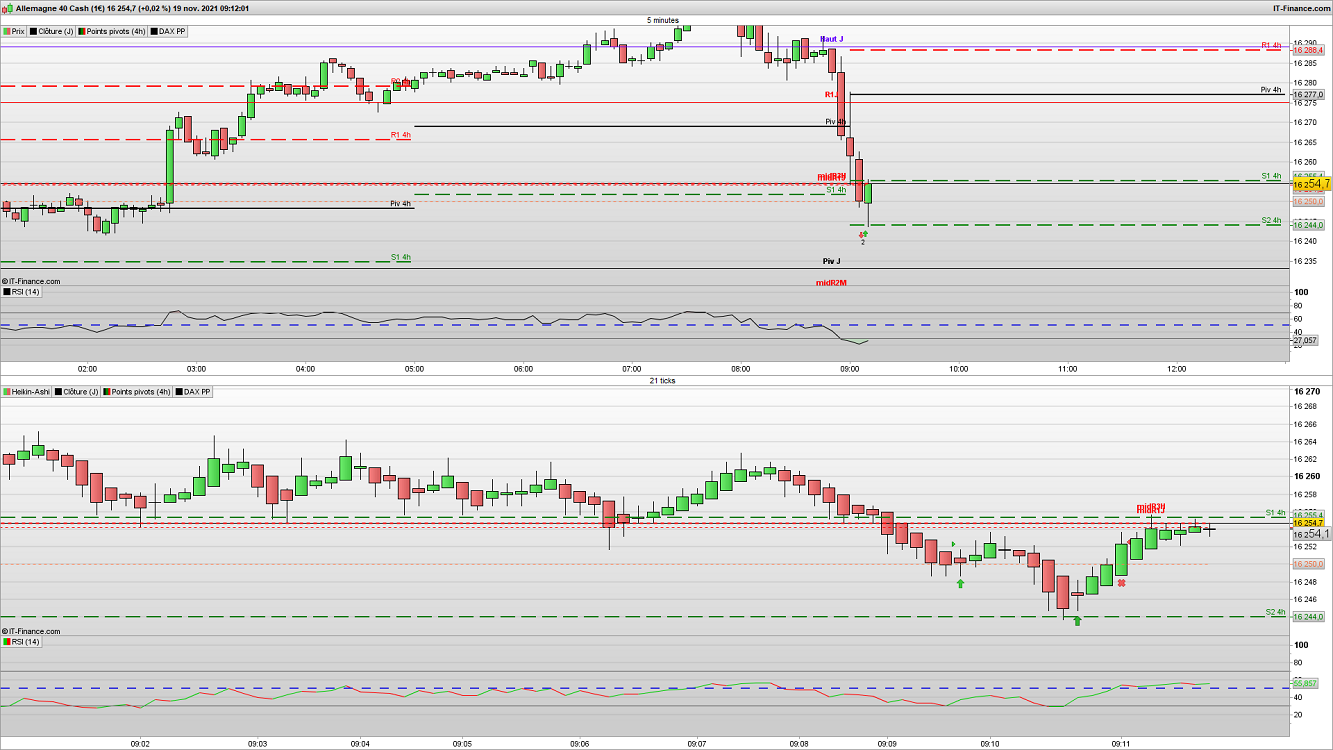The width and height of the screenshot is (1333, 750).
Task: Click the 12:00 time axis label
Action: 1176,368
